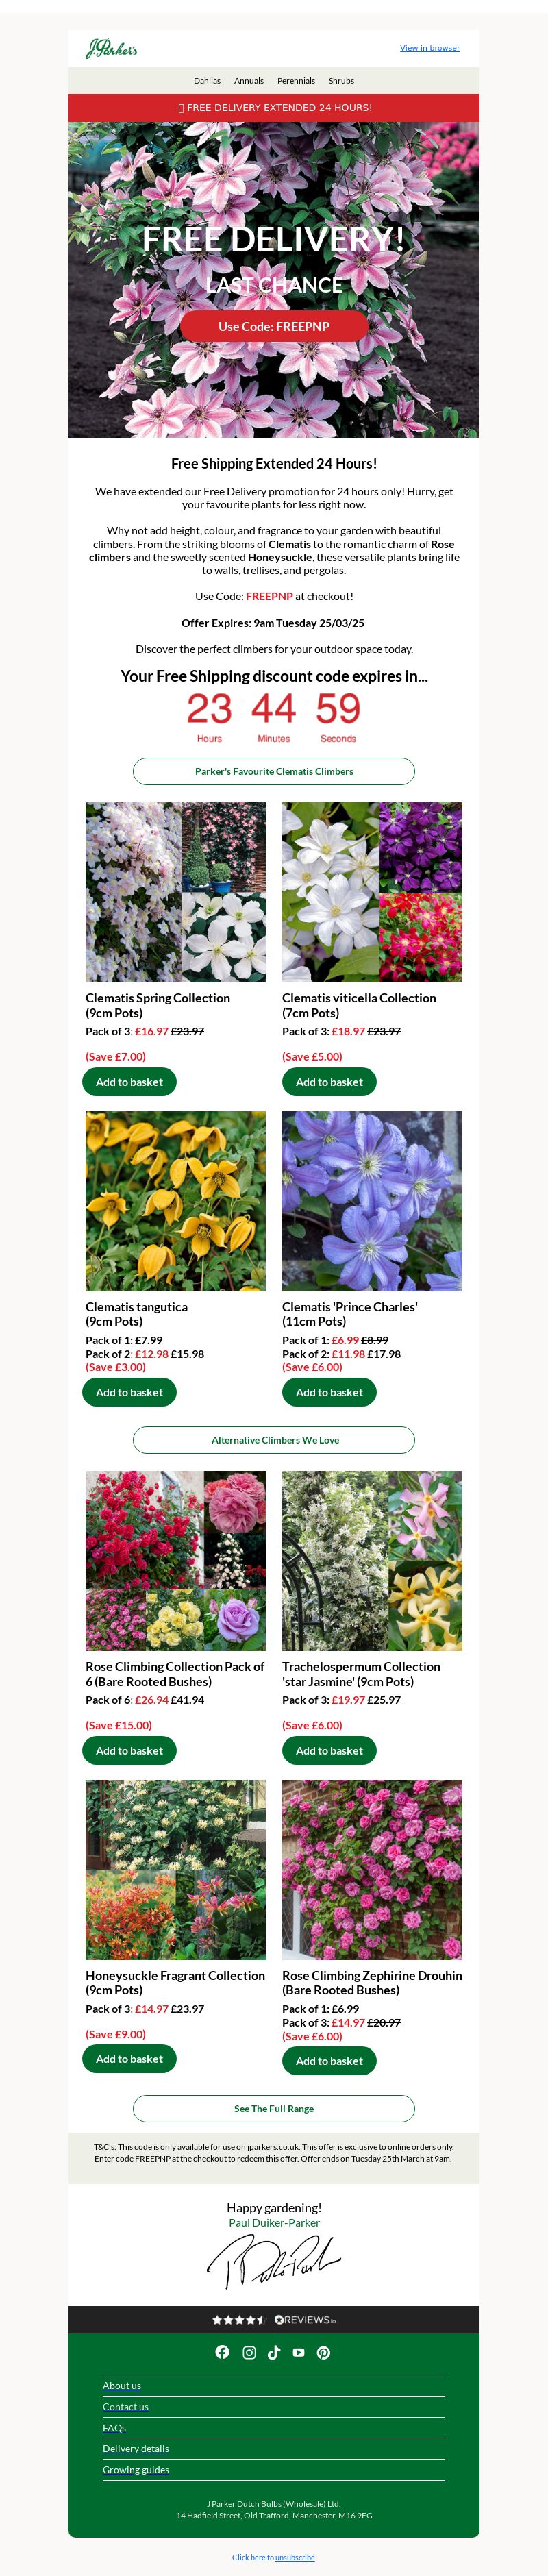Open the Dahlias menu item
548x2576 pixels.
(x=207, y=81)
